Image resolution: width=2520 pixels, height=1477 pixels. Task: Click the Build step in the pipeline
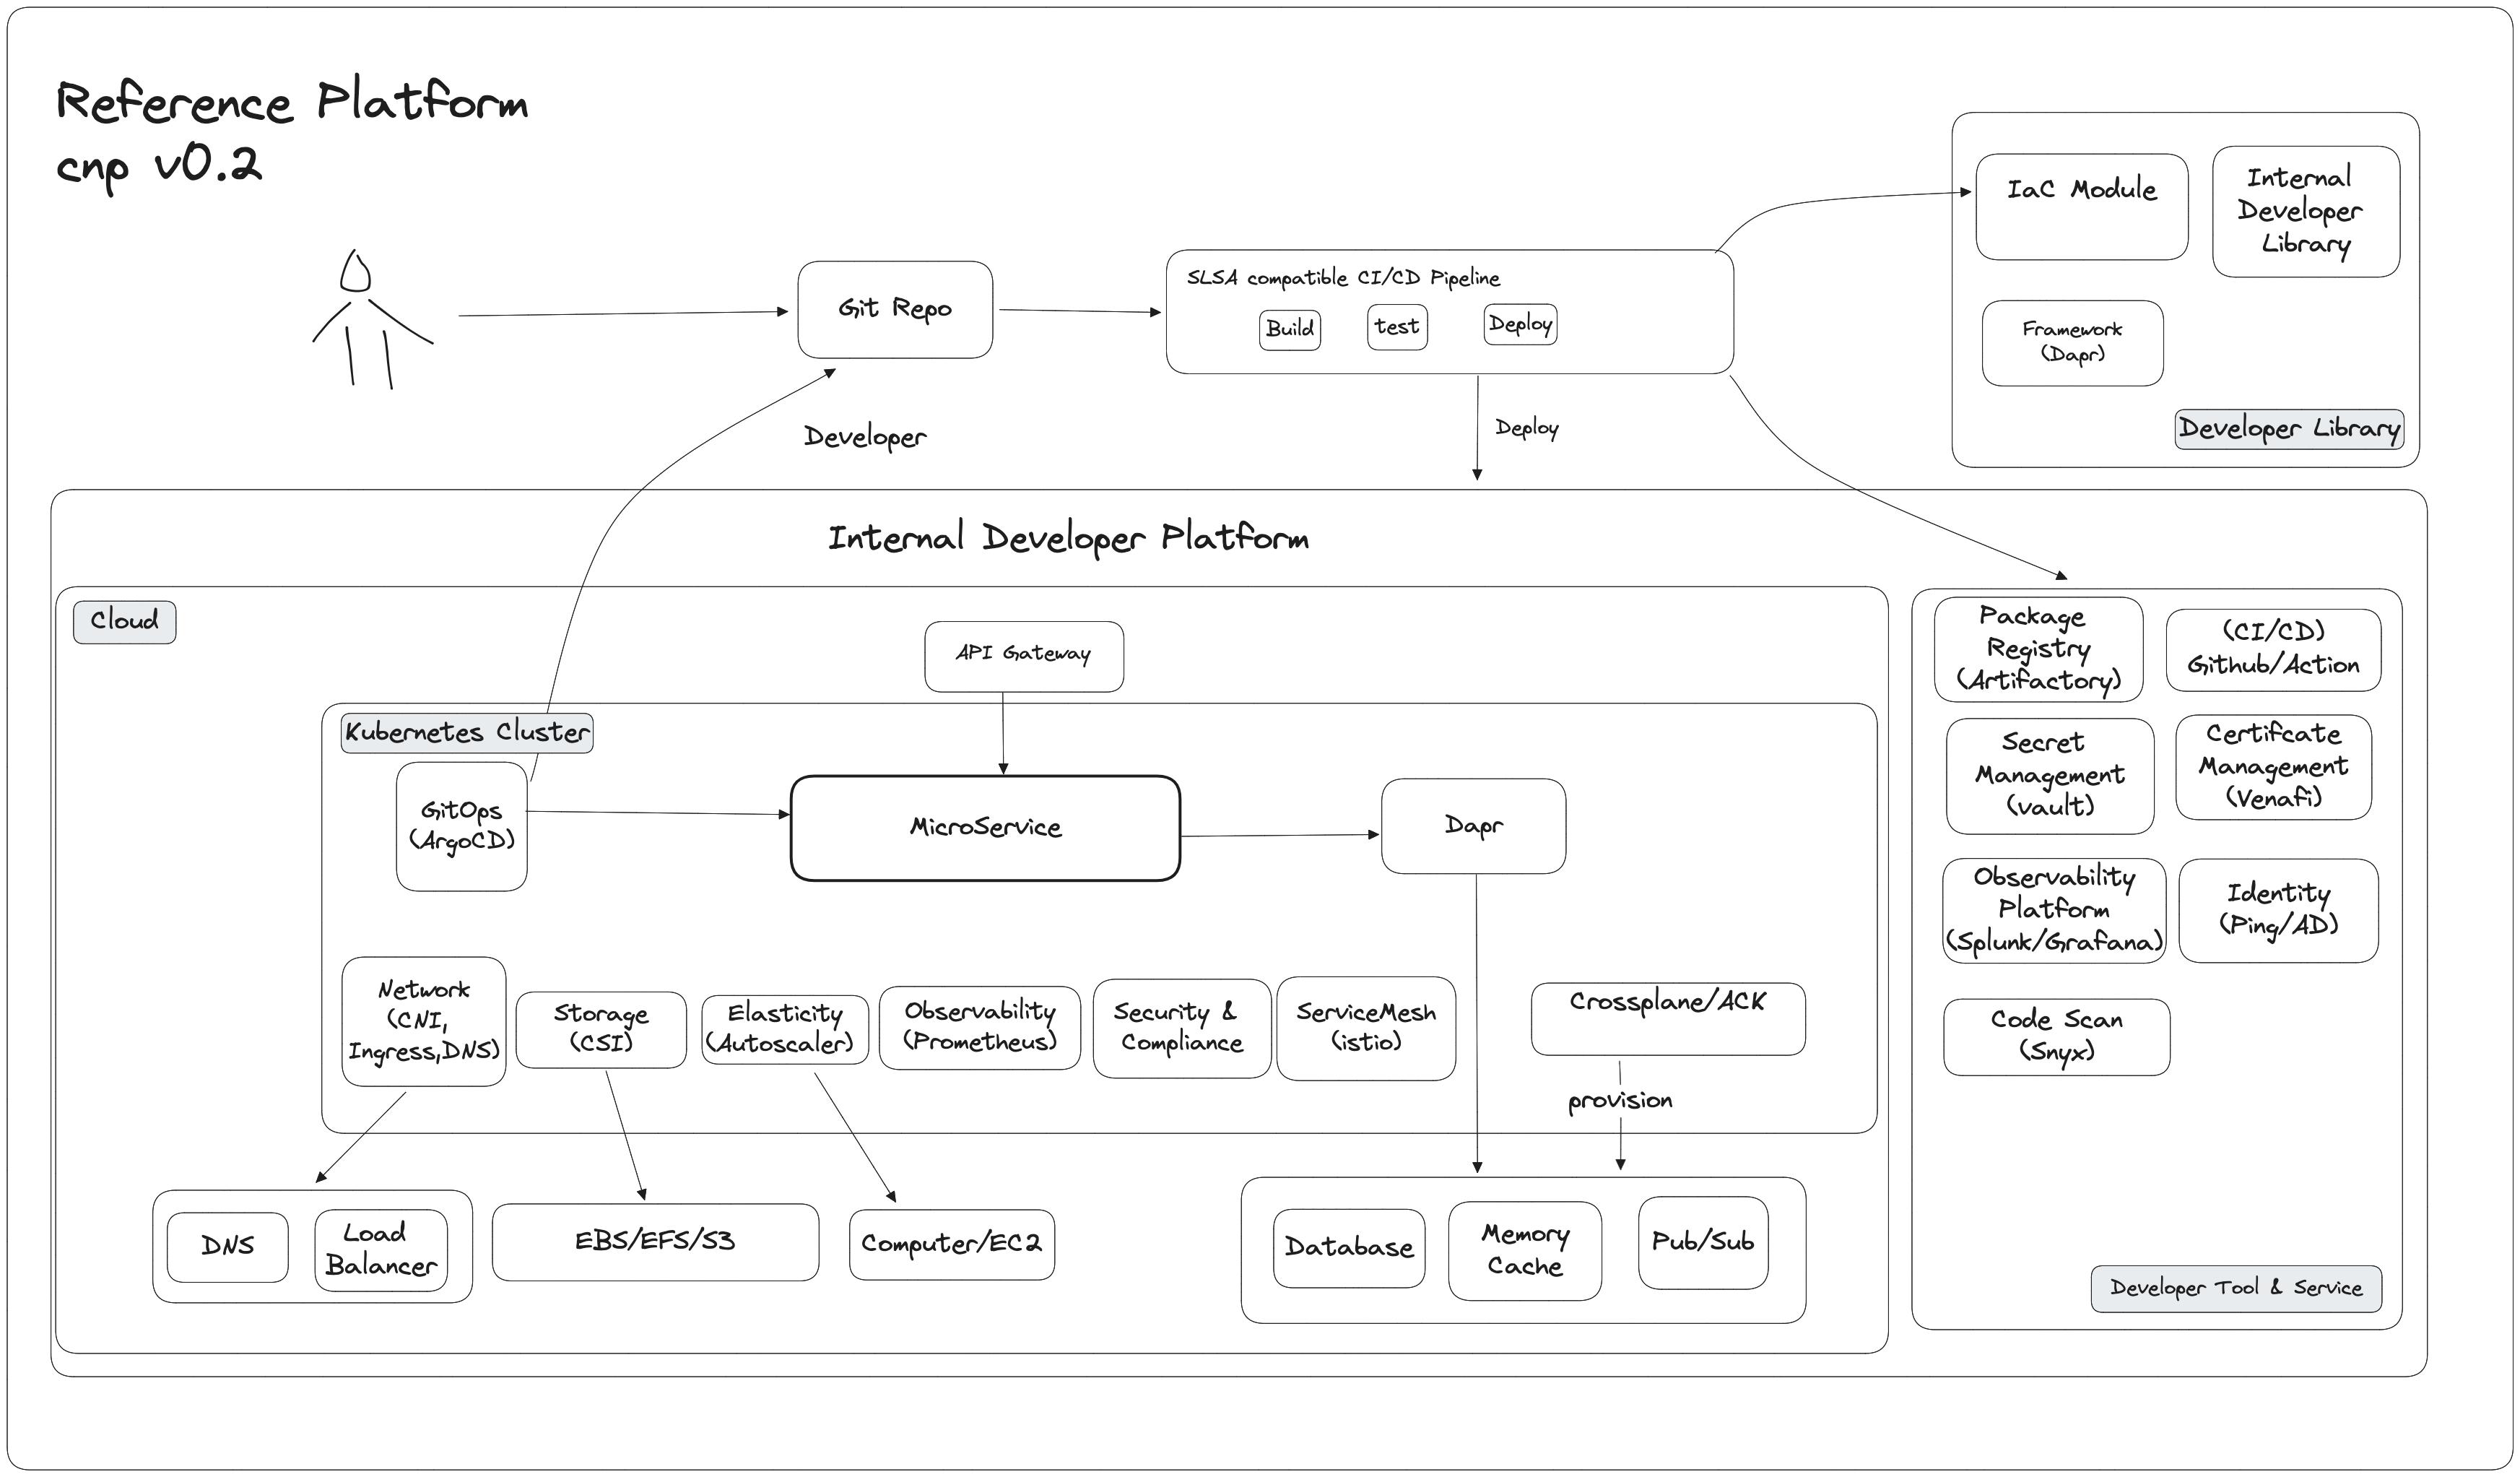click(1289, 329)
